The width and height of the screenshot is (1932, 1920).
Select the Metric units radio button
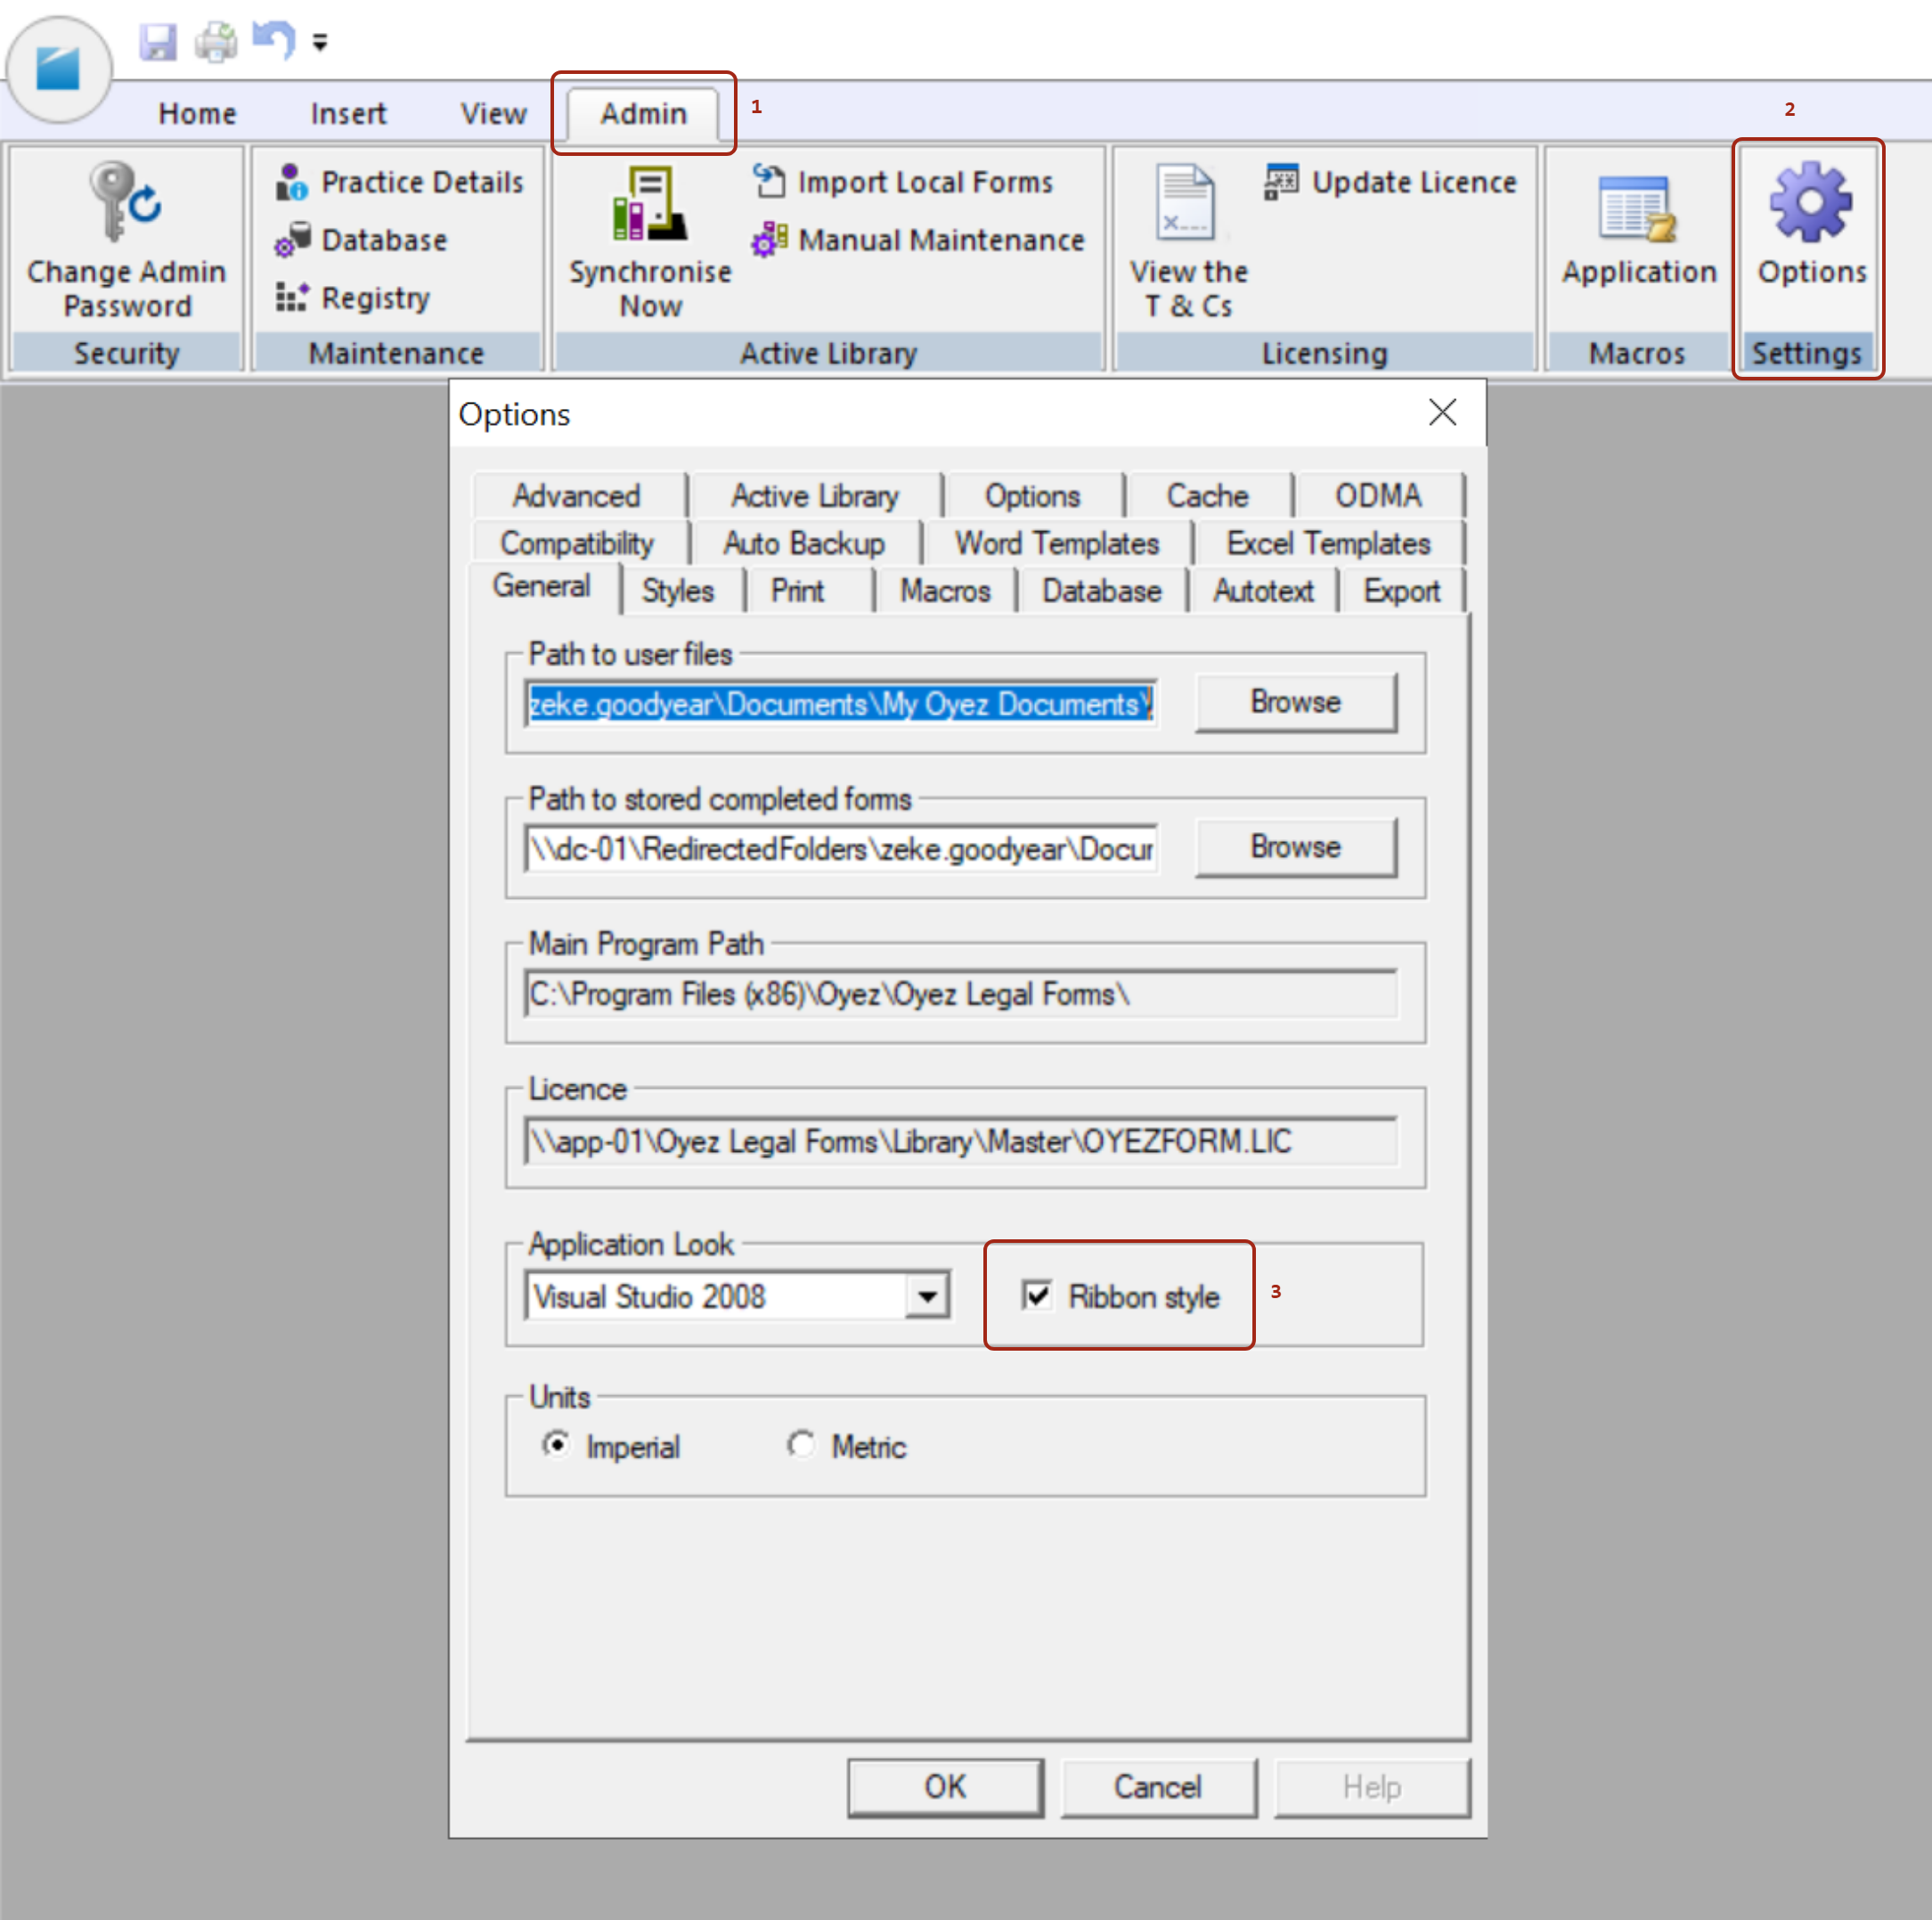tap(801, 1445)
